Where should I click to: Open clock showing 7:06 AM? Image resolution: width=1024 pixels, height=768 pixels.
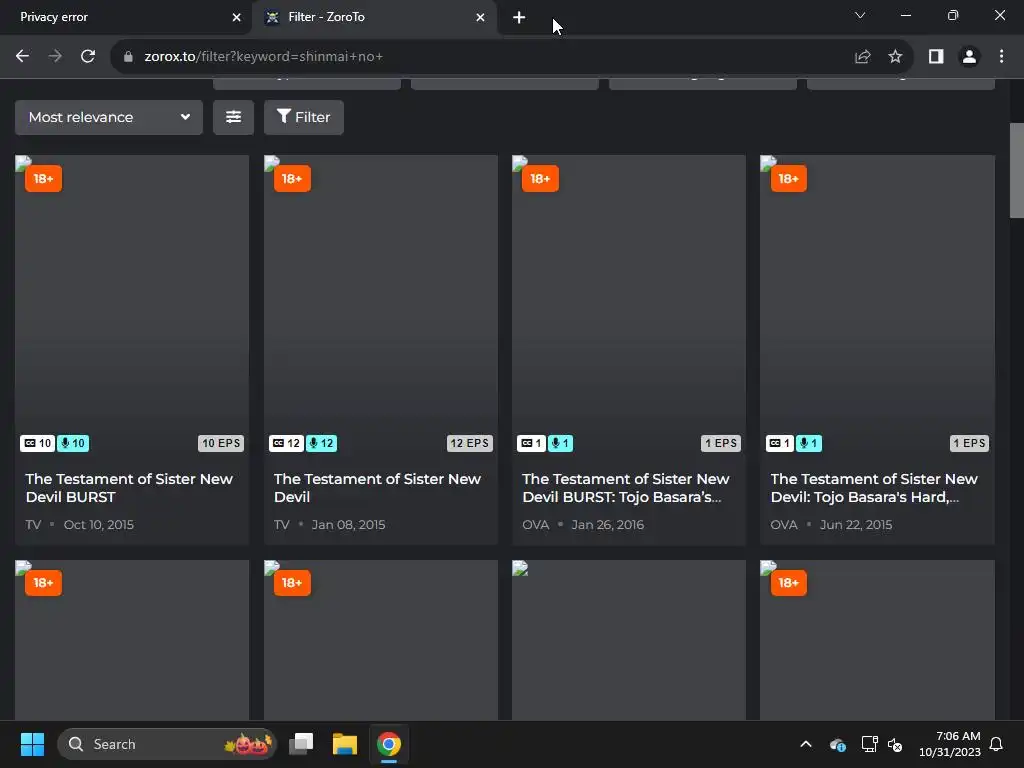click(x=950, y=744)
